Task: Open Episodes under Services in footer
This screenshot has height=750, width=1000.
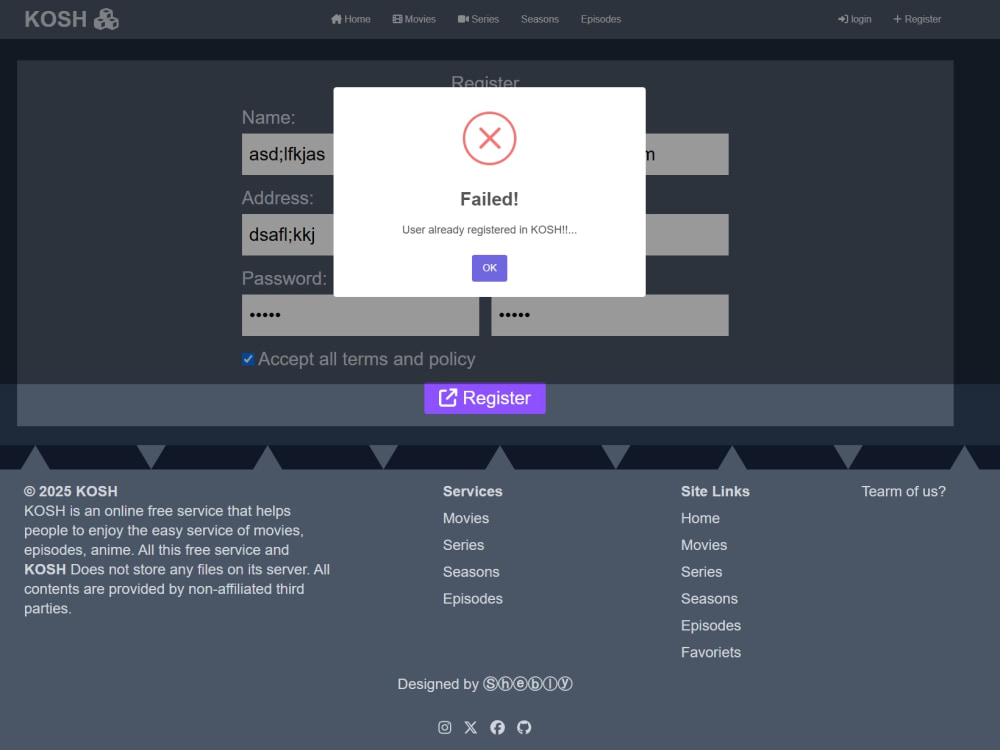Action: point(473,599)
